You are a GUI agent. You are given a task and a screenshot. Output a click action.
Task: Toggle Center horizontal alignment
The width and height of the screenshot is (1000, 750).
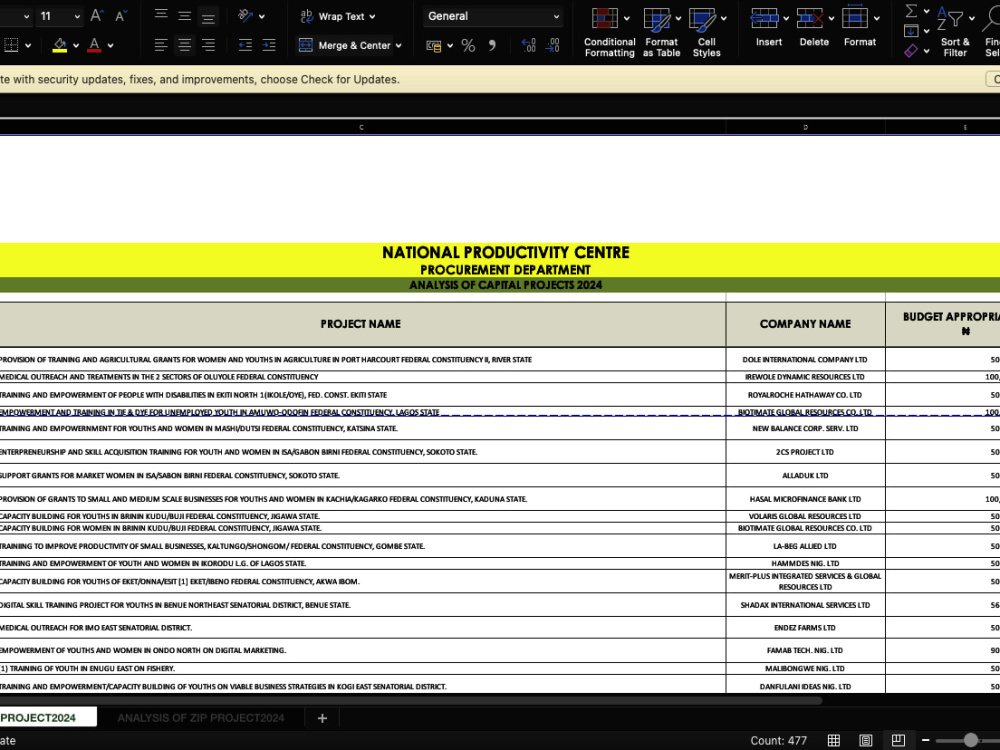tap(185, 45)
